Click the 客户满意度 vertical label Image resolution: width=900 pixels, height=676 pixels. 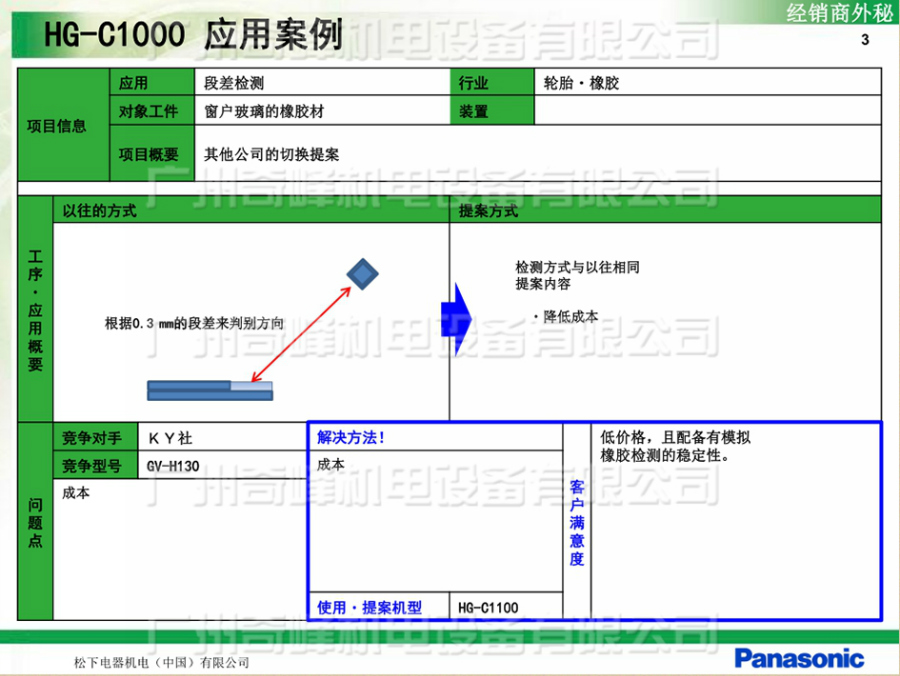click(x=576, y=521)
